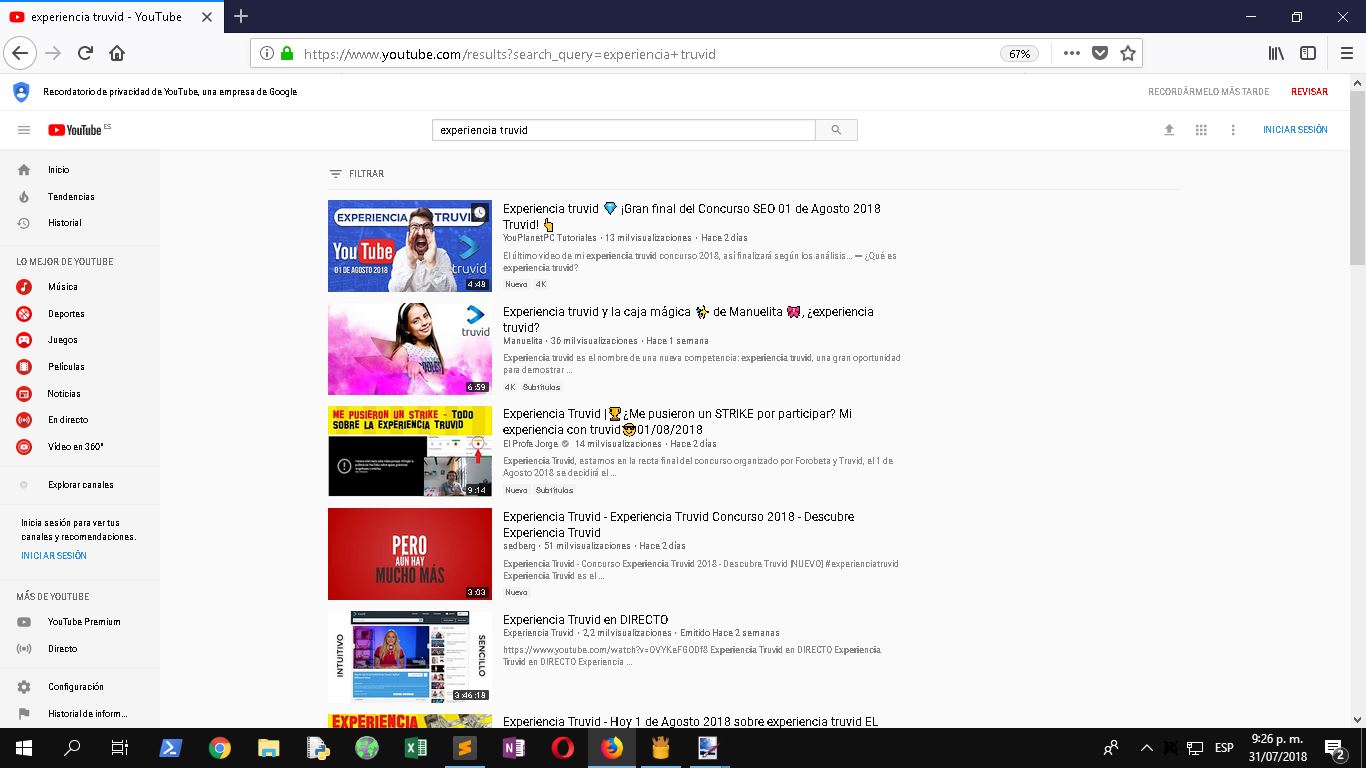Image resolution: width=1366 pixels, height=768 pixels.
Task: Open video title Experiencia Truvid en DIRECTO
Action: tap(586, 620)
